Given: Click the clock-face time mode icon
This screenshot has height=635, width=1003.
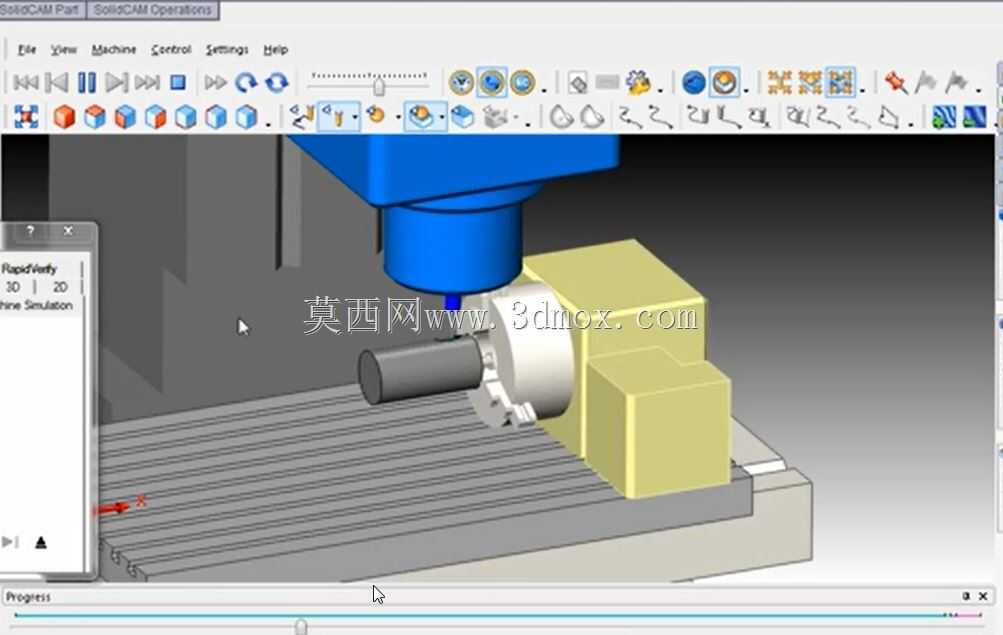Looking at the screenshot, I should [461, 82].
